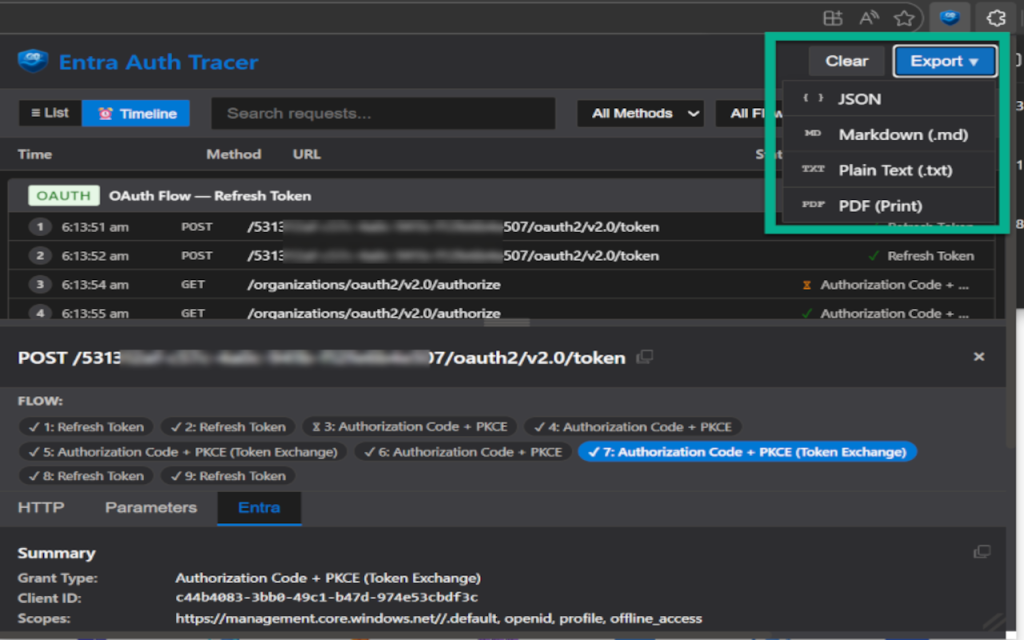Click the split screen icon in browser toolbar
This screenshot has width=1024, height=640.
coord(832,18)
